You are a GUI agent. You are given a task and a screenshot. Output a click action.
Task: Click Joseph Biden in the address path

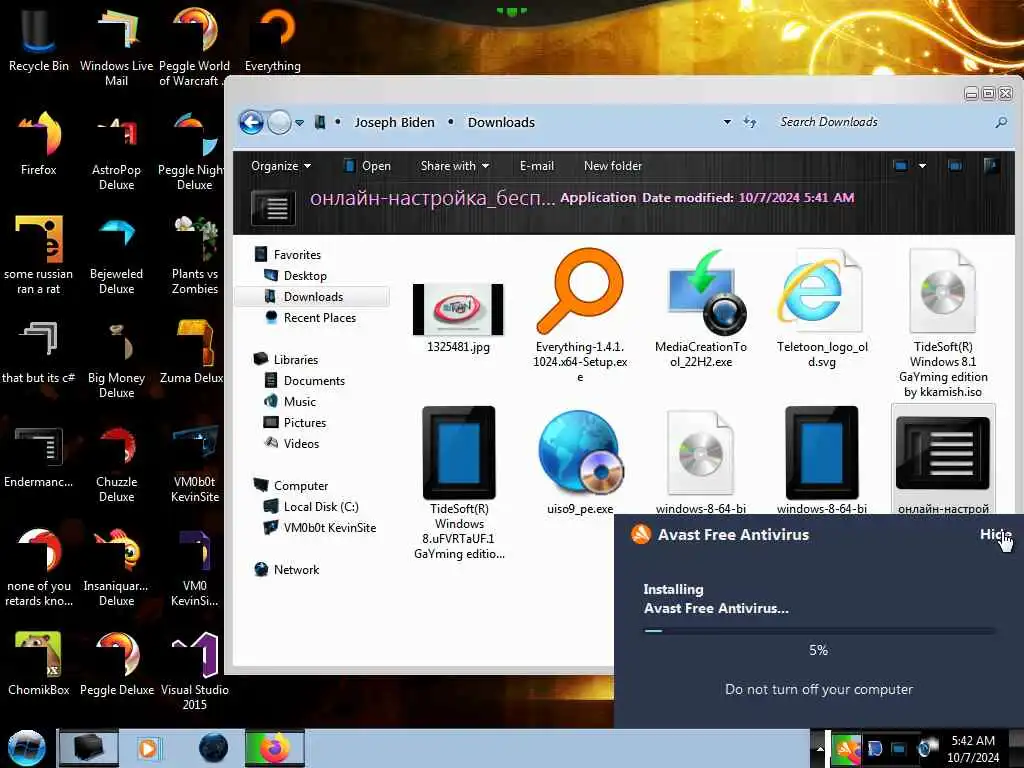(394, 122)
